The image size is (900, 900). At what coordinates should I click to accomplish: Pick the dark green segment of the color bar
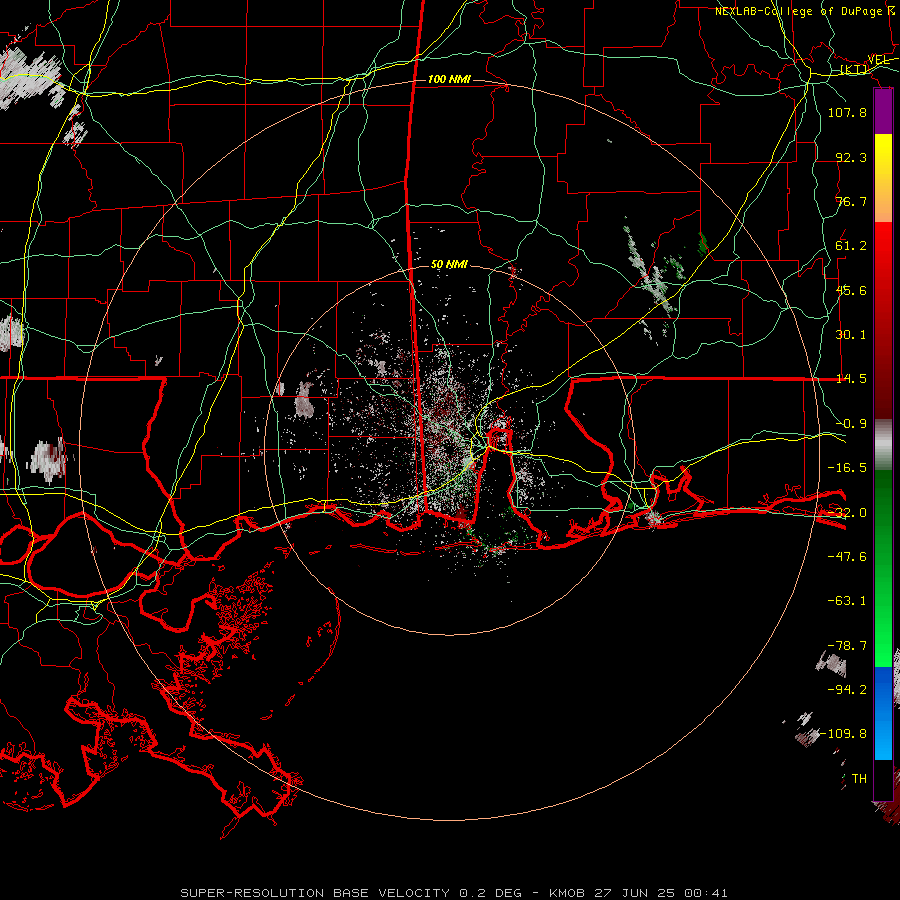coord(883,517)
